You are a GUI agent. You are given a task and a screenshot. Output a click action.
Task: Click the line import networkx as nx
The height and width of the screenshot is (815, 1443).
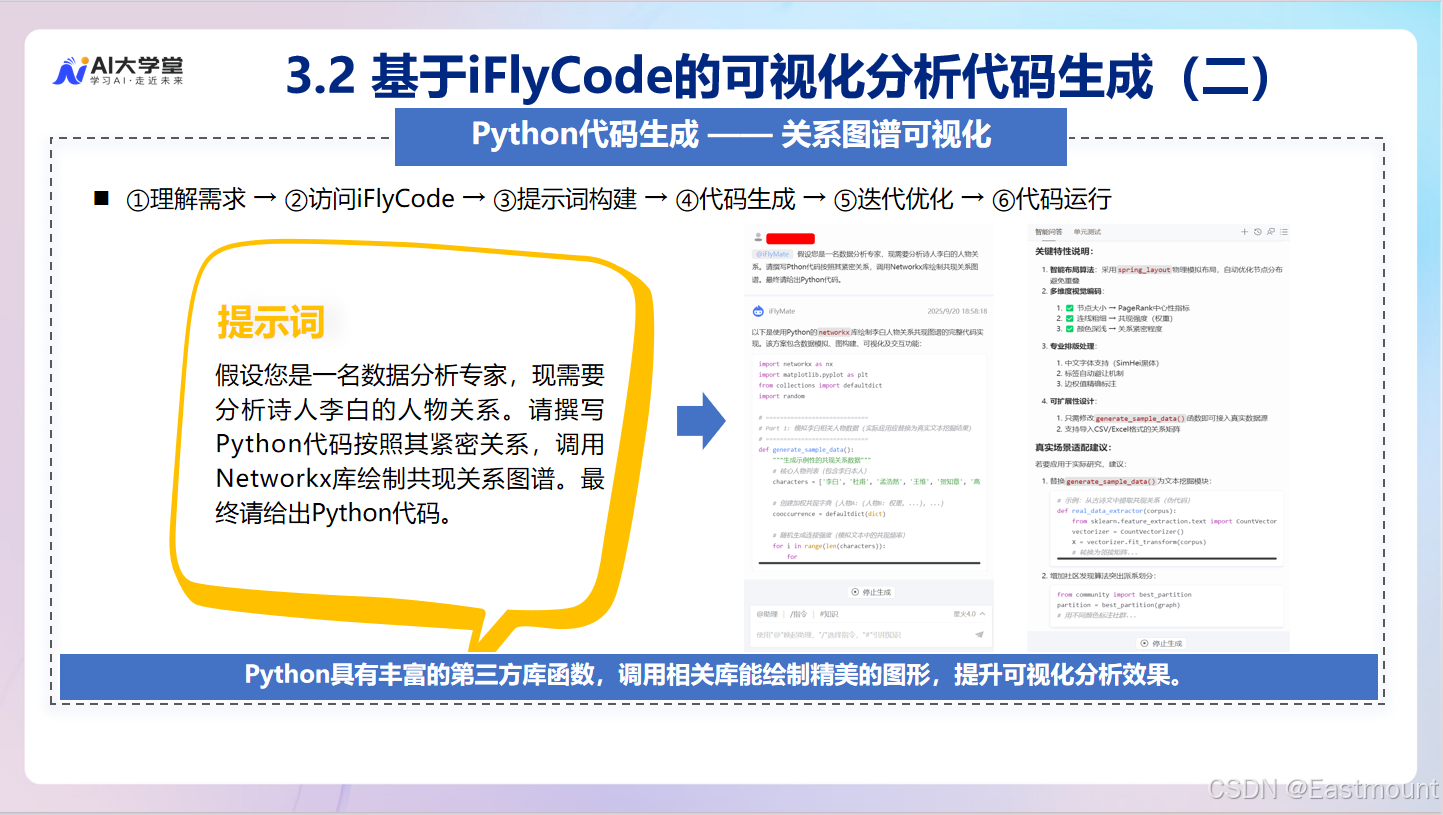(795, 365)
